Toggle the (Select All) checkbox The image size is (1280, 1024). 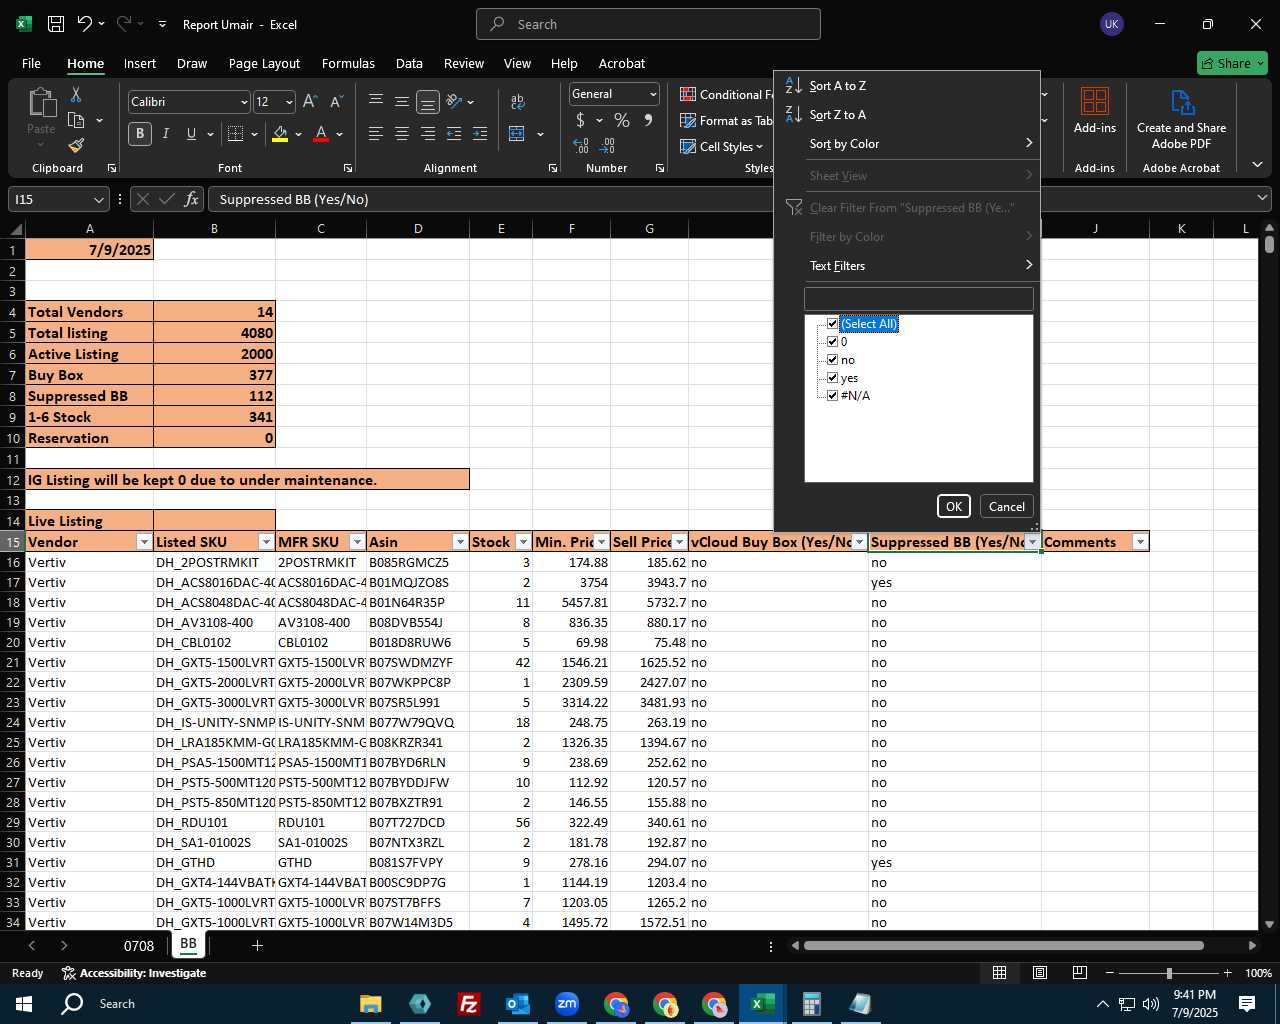point(832,324)
